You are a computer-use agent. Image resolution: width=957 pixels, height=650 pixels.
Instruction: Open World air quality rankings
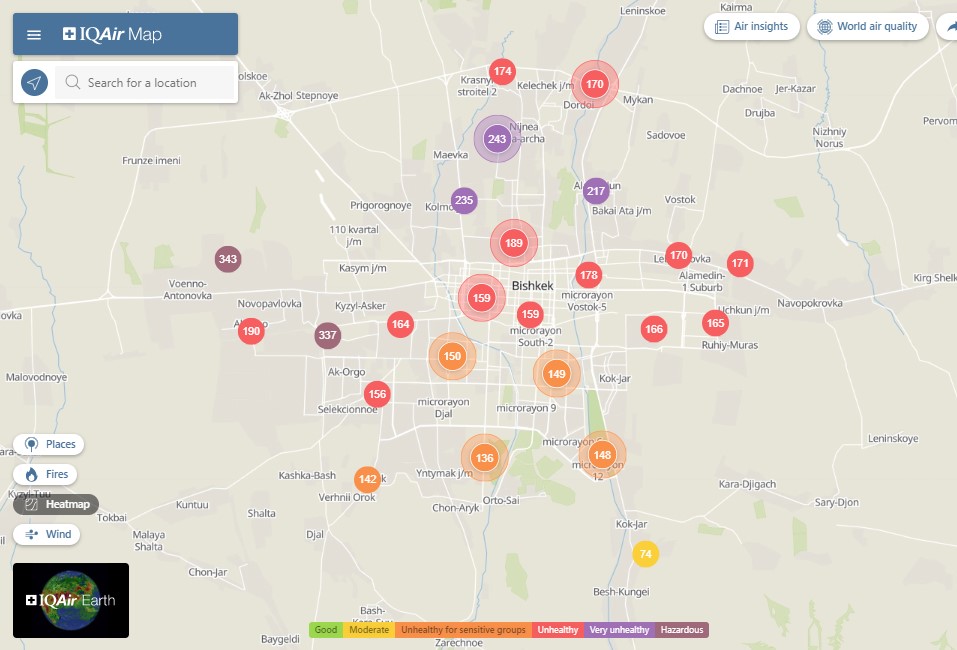pos(867,27)
